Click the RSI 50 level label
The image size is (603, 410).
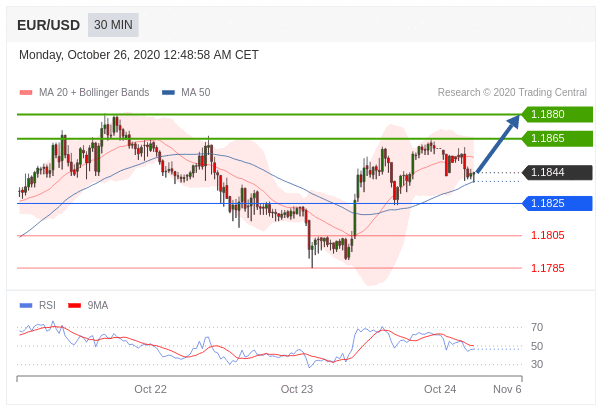(537, 346)
